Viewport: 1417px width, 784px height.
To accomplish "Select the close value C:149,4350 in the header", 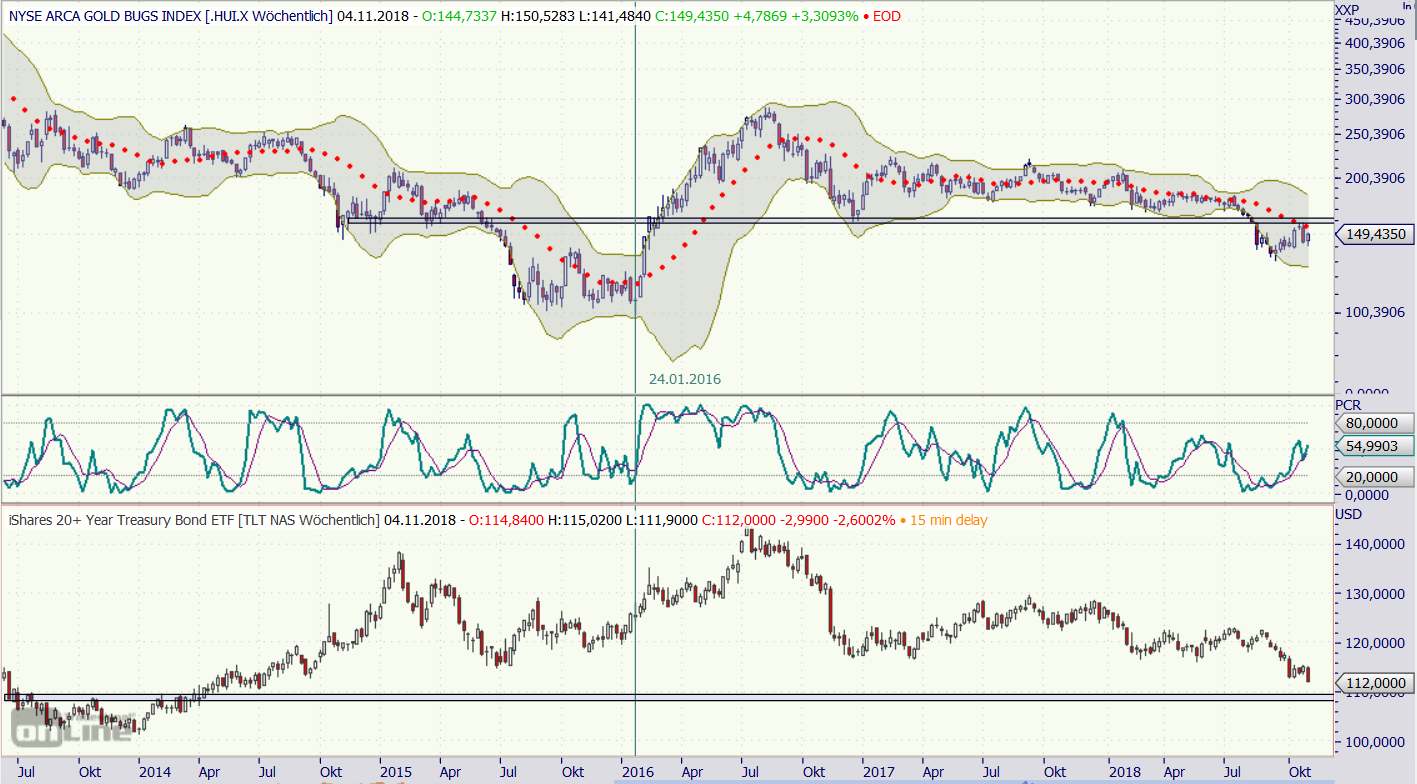I will [x=693, y=15].
